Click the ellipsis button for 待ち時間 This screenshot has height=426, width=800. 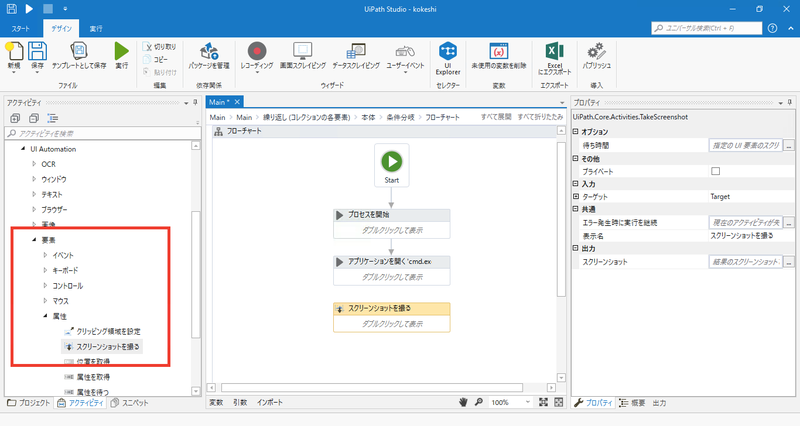[789, 145]
